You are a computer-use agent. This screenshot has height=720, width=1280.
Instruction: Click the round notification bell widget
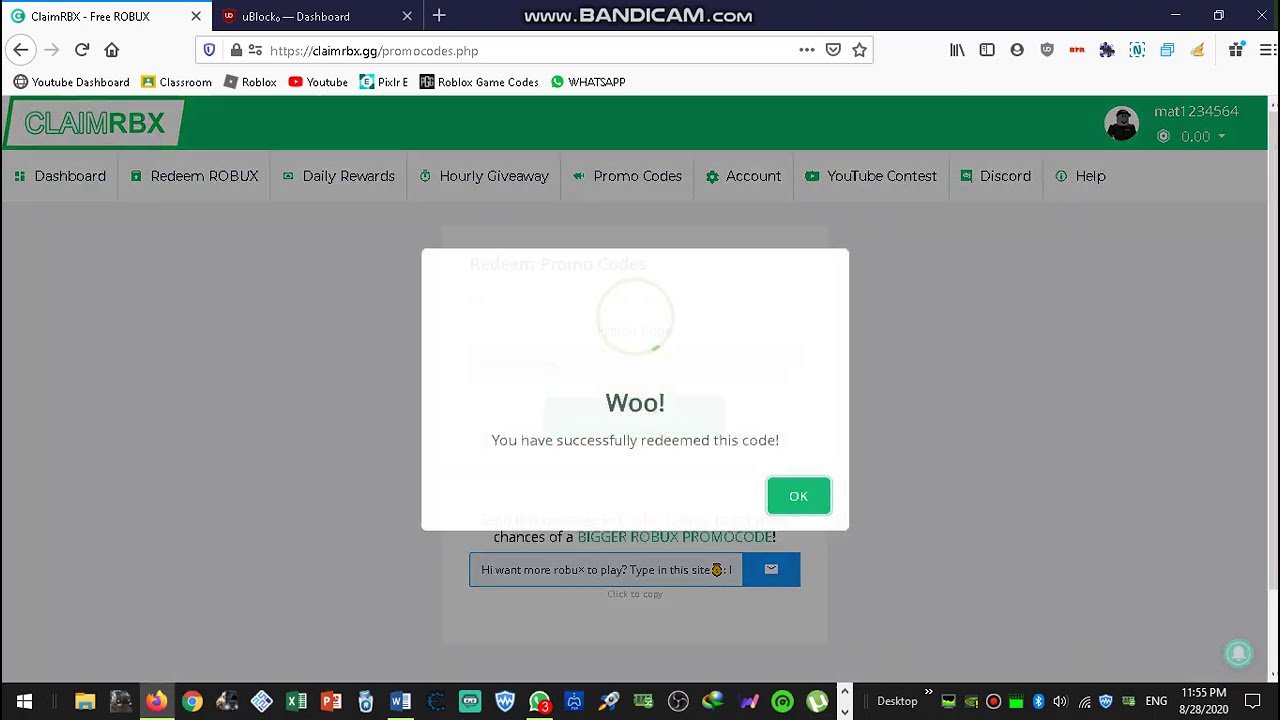click(1238, 653)
